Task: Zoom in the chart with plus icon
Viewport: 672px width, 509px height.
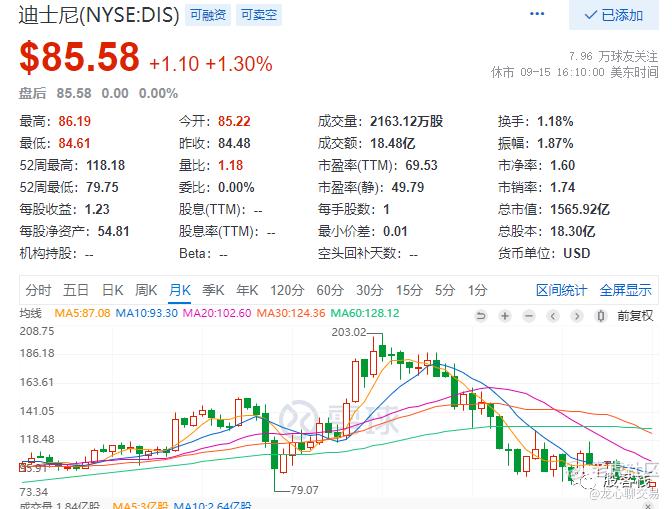Action: pyautogui.click(x=505, y=316)
